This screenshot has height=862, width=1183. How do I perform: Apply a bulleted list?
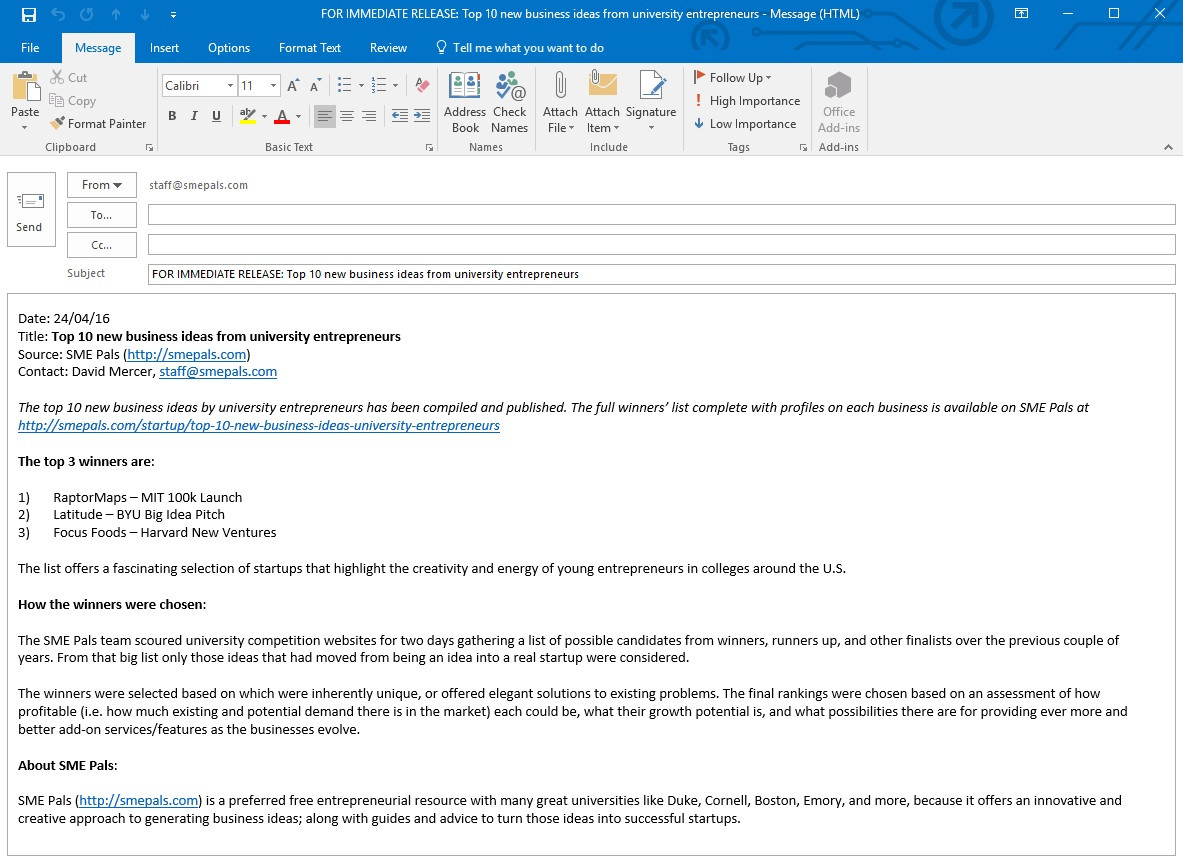345,85
